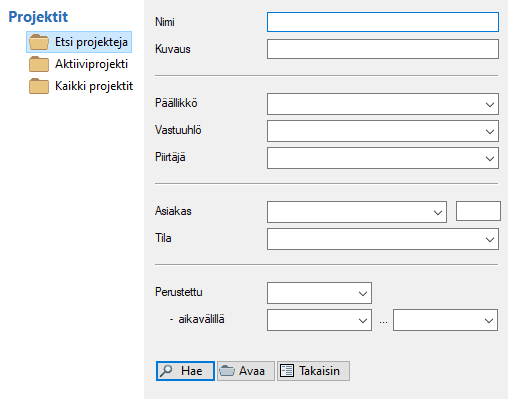
Task: Click the open-folder icon on Avaa button
Action: point(227,371)
